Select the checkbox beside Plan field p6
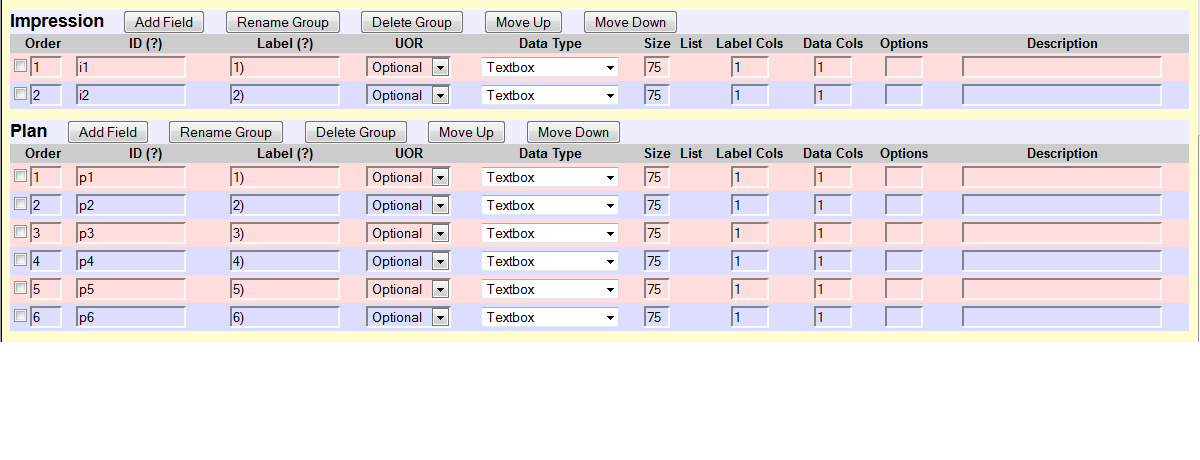Viewport: 1200px width, 460px height. [x=20, y=316]
